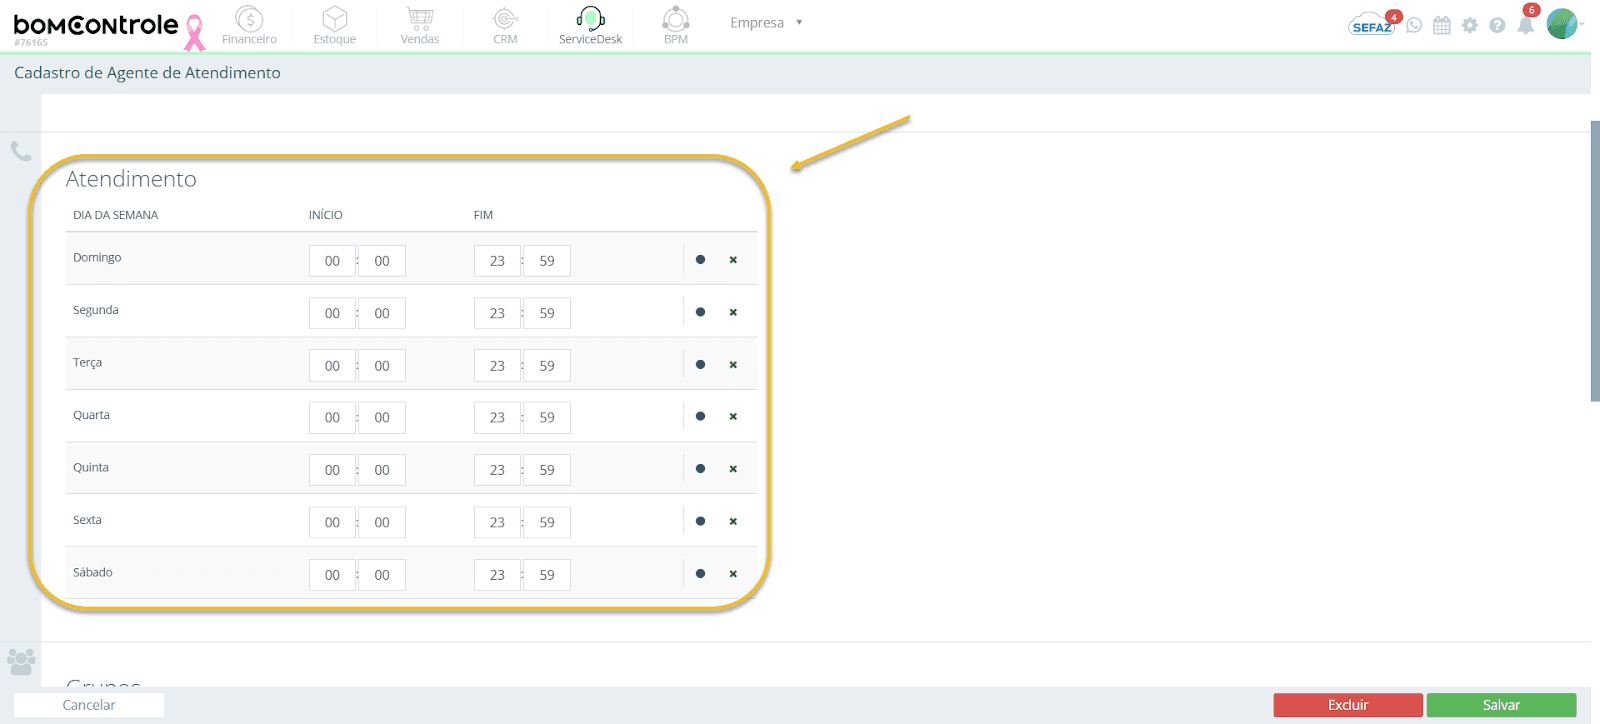
Task: Click the SEFAZ notifications icon
Action: (x=1372, y=24)
